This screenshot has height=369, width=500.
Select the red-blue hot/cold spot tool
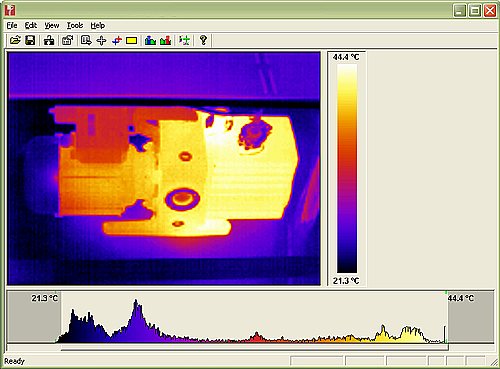click(x=117, y=41)
